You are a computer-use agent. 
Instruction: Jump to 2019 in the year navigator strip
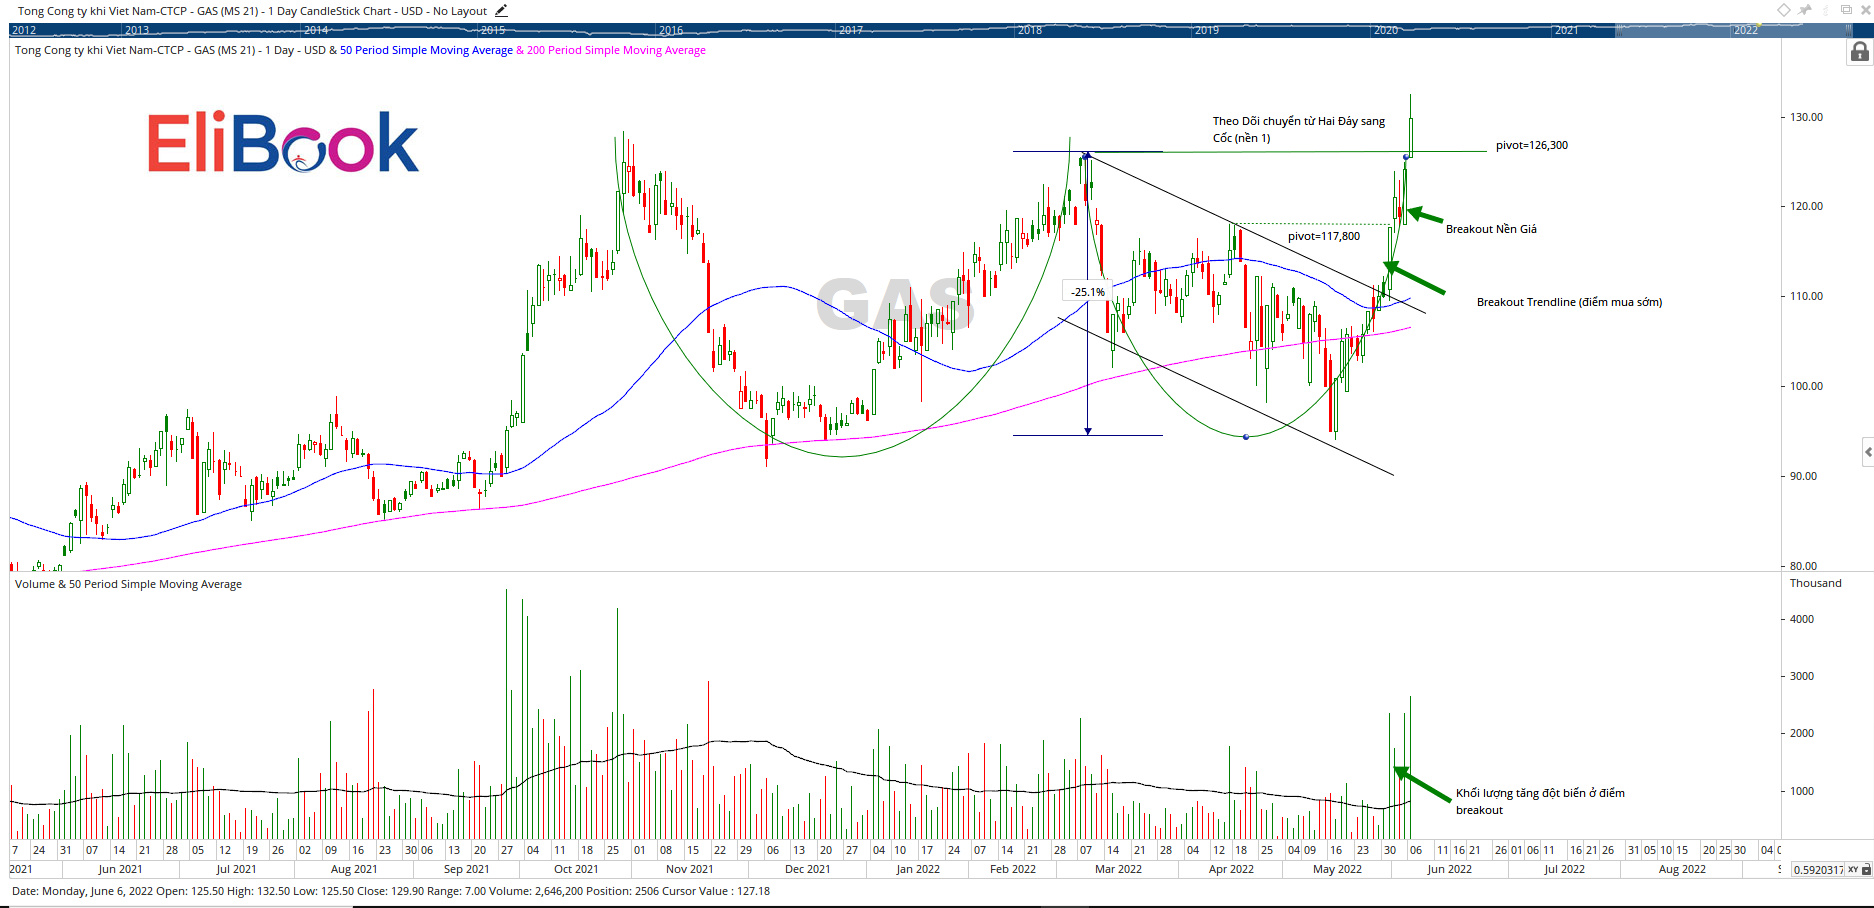click(x=1207, y=30)
